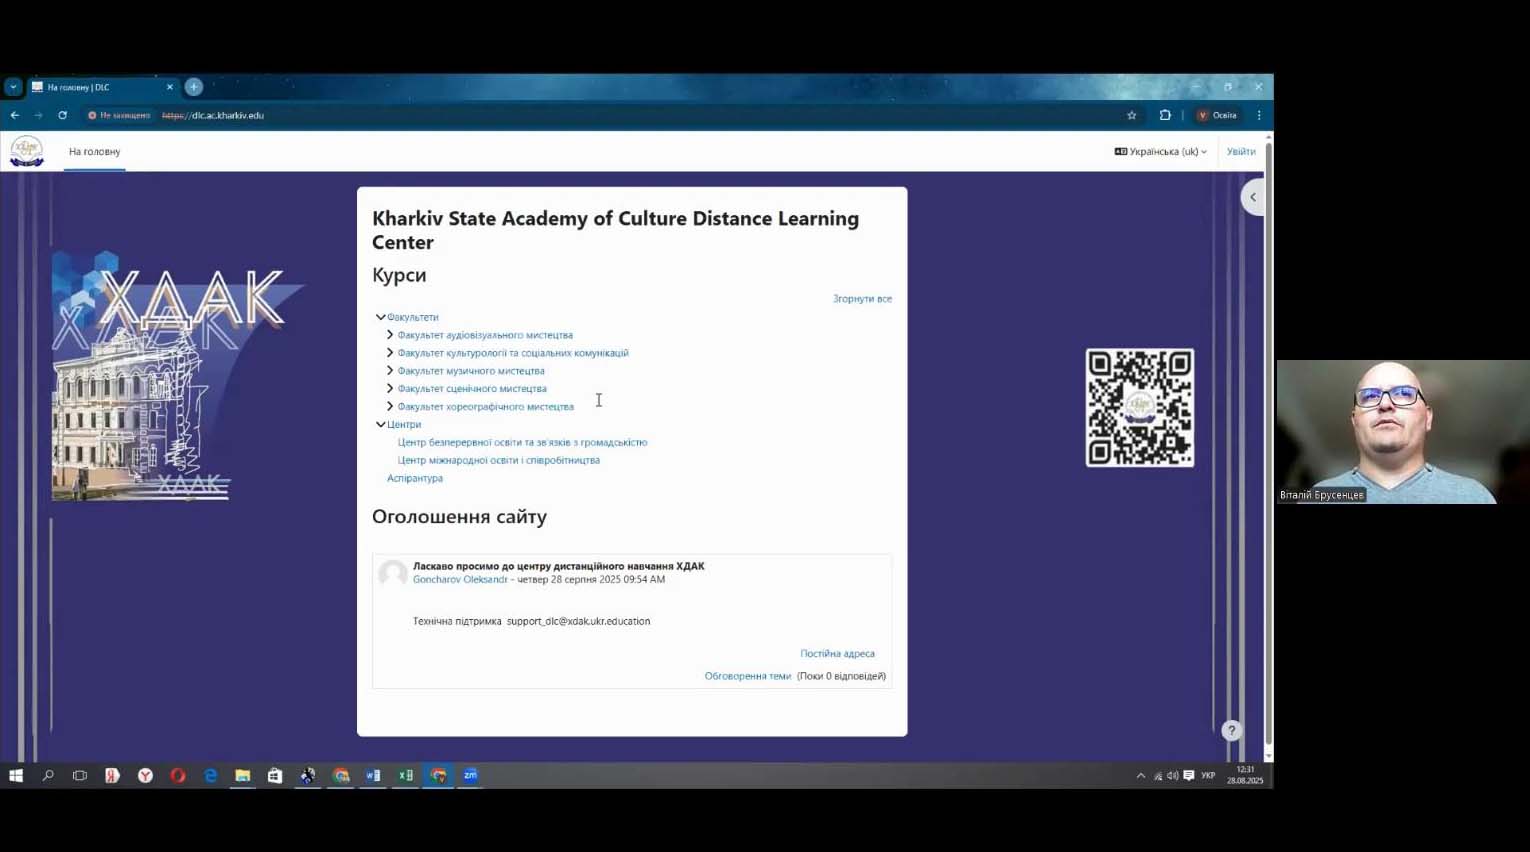The width and height of the screenshot is (1530, 852).
Task: Open the Chrome three-dot menu
Action: click(x=1259, y=115)
